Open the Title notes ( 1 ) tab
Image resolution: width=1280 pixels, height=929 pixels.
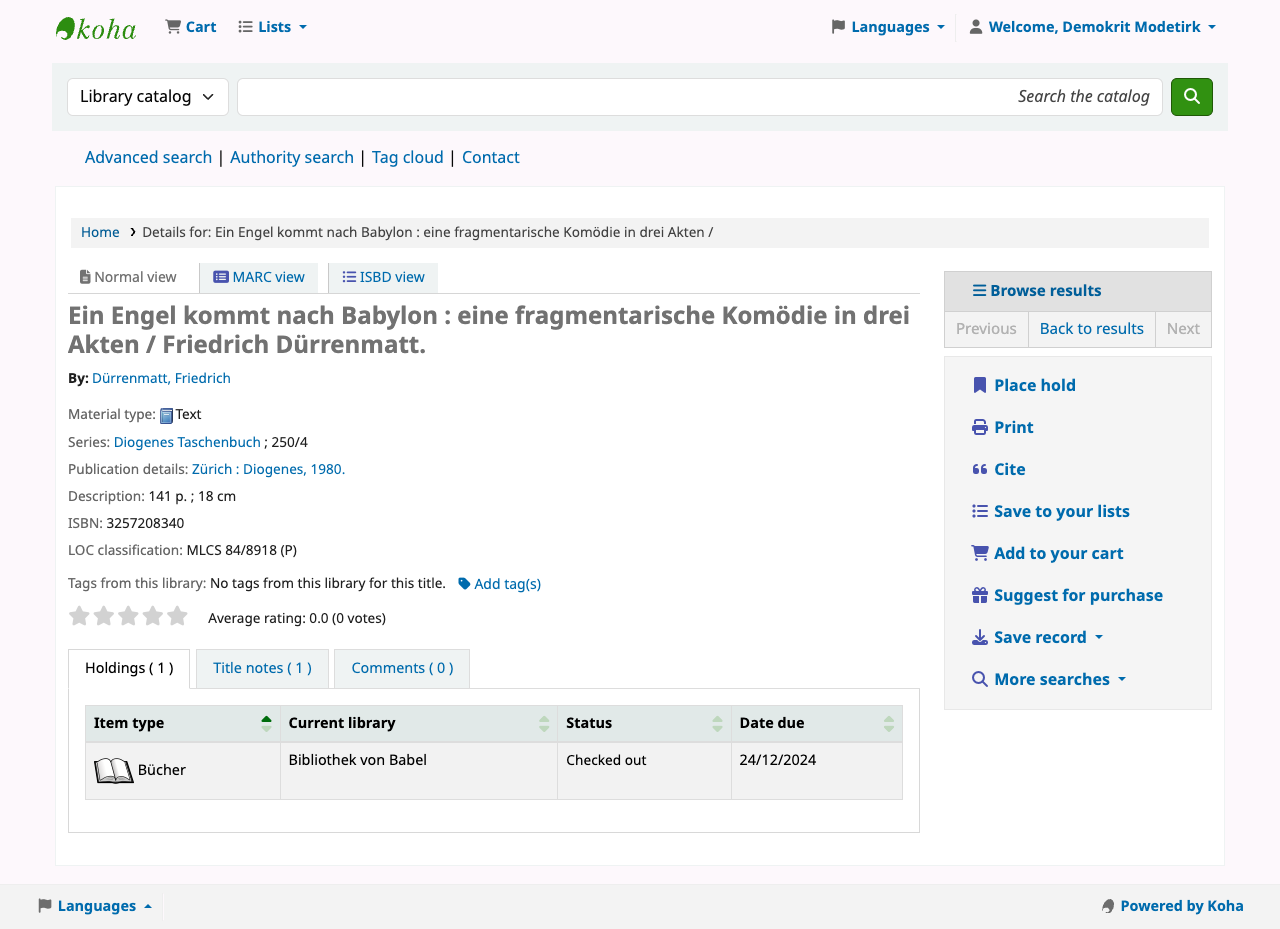[x=262, y=669]
